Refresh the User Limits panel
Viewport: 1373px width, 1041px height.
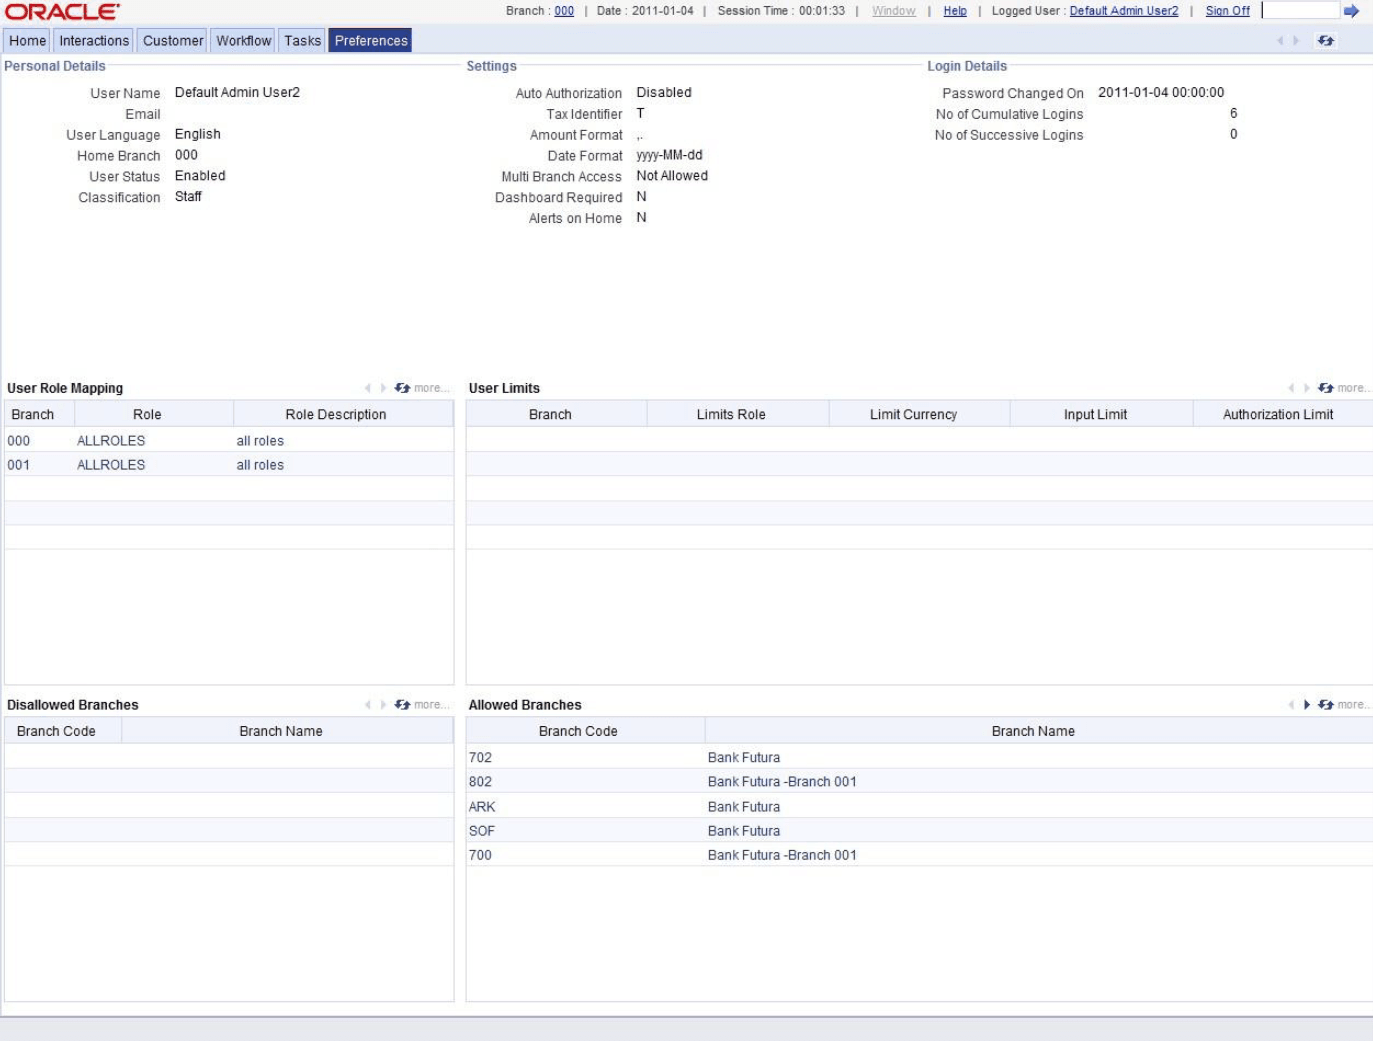1326,389
